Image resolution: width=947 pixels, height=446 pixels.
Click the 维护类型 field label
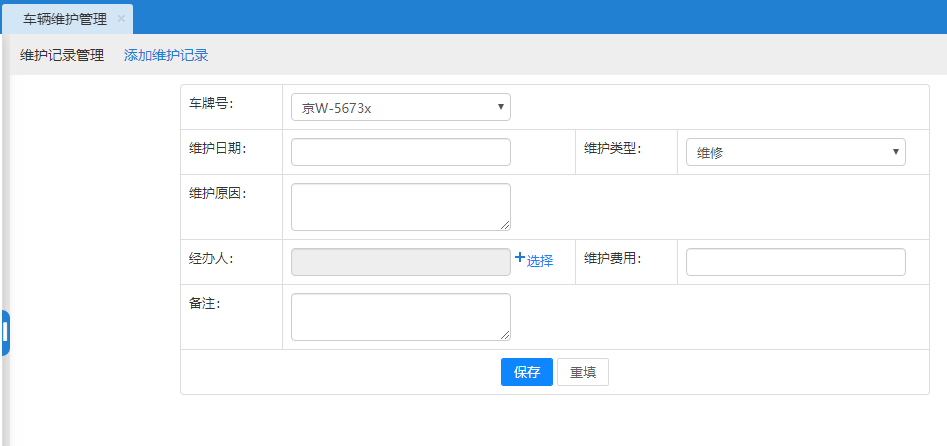click(612, 149)
